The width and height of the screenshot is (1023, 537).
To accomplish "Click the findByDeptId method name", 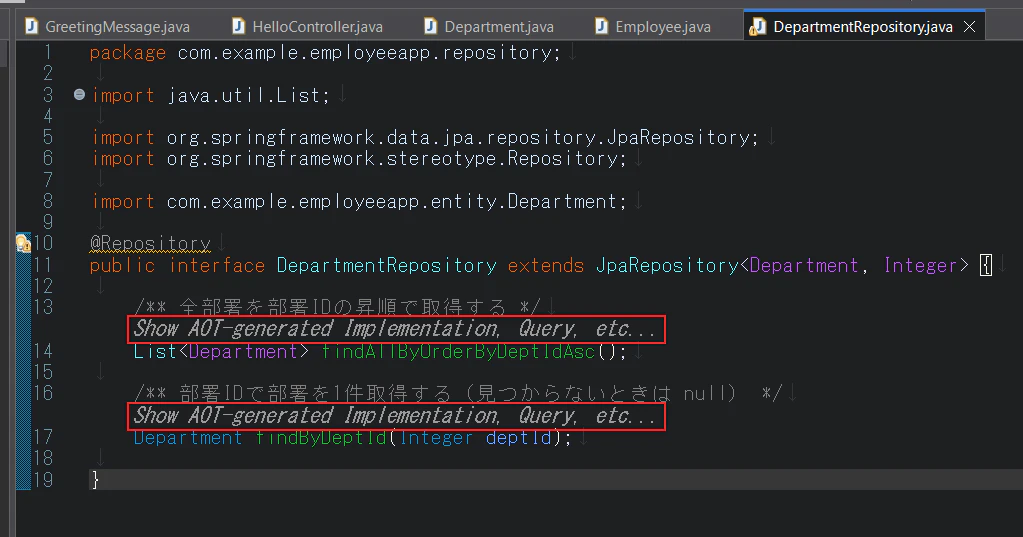I will pos(322,438).
